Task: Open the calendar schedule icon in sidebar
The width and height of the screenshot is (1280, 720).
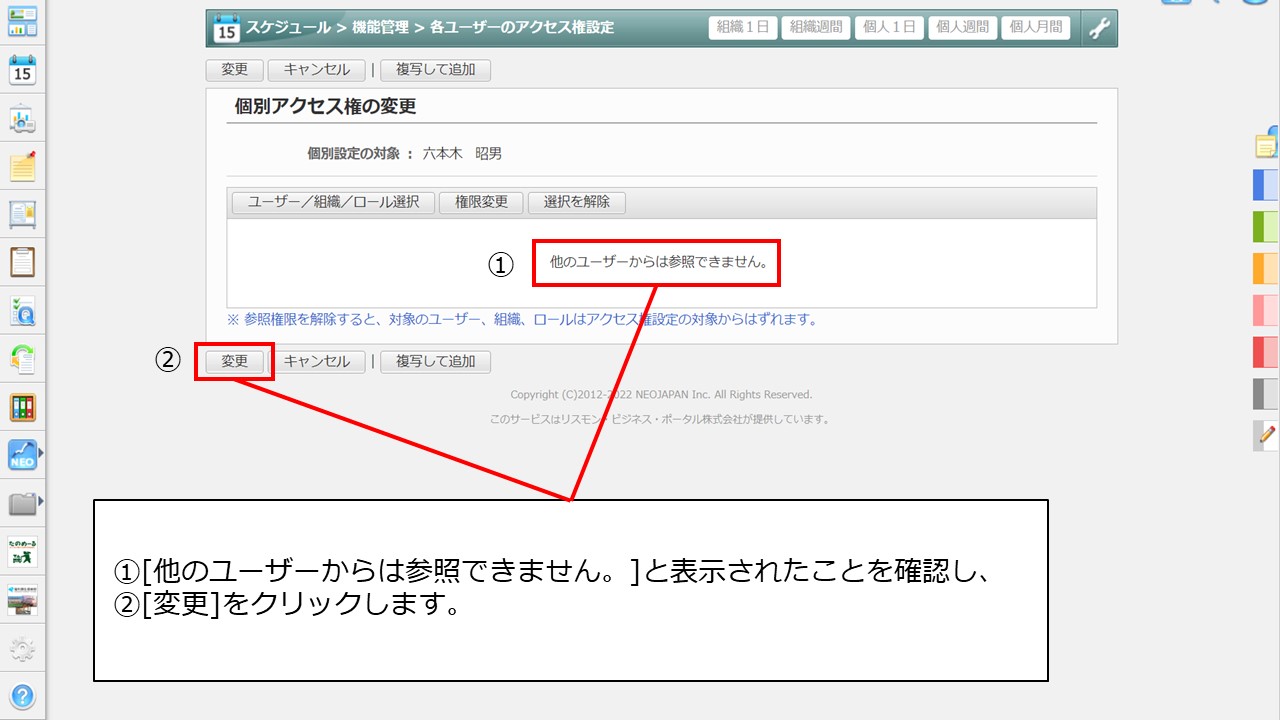Action: pos(22,71)
